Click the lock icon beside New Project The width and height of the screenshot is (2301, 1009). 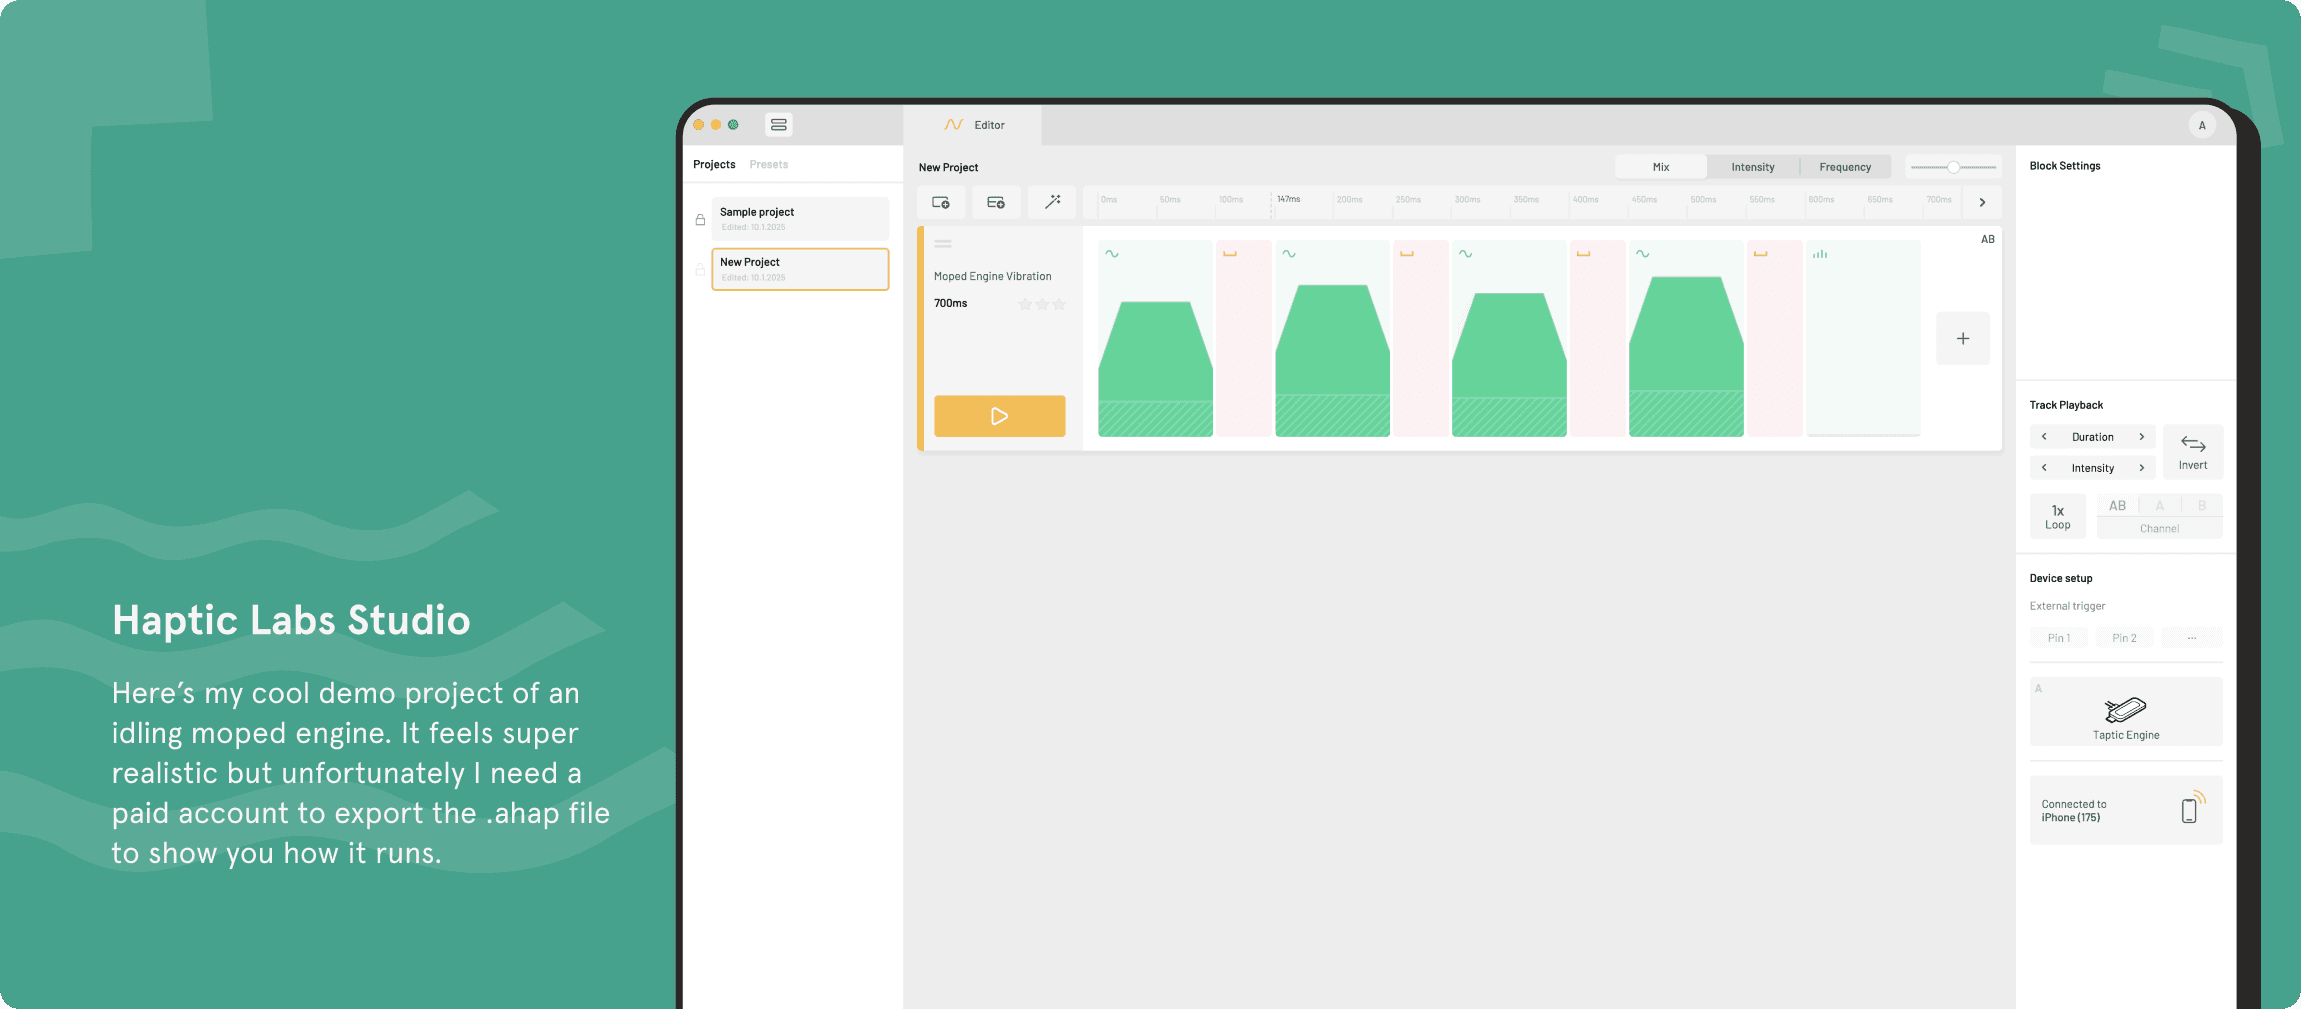pyautogui.click(x=700, y=269)
